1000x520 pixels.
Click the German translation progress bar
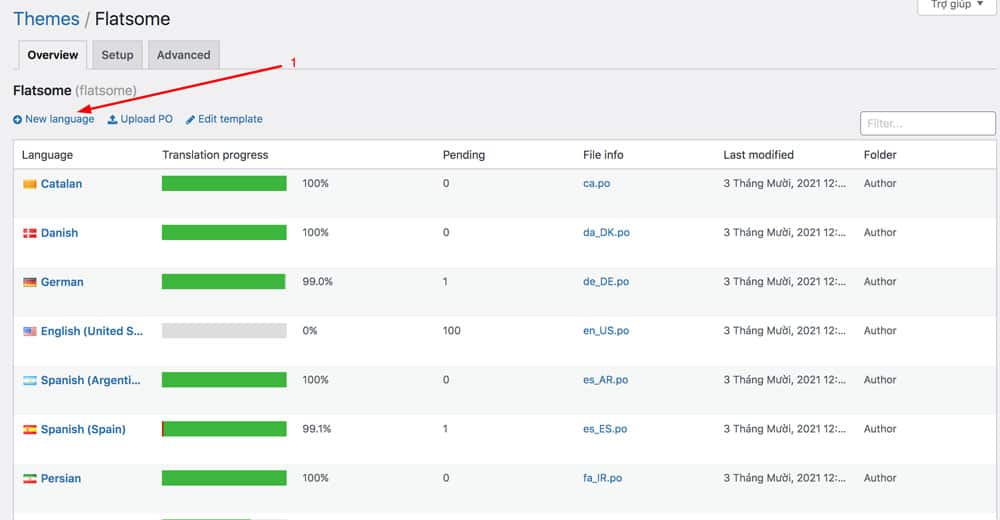(224, 282)
